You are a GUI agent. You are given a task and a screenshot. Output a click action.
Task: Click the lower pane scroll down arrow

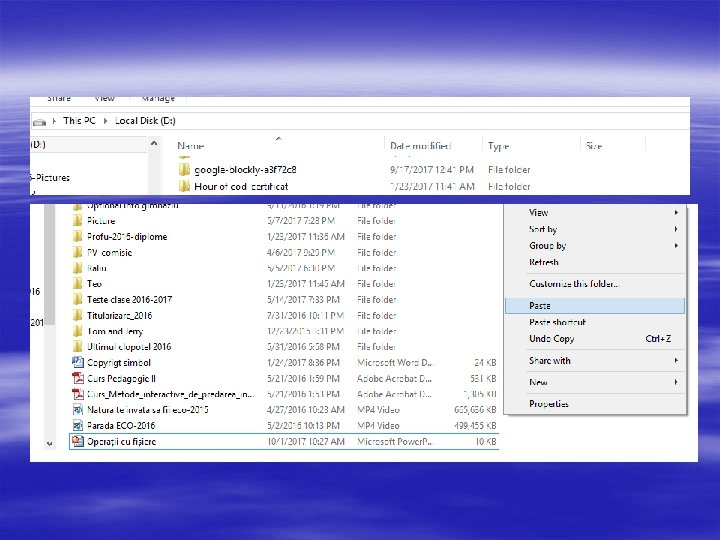pos(50,444)
